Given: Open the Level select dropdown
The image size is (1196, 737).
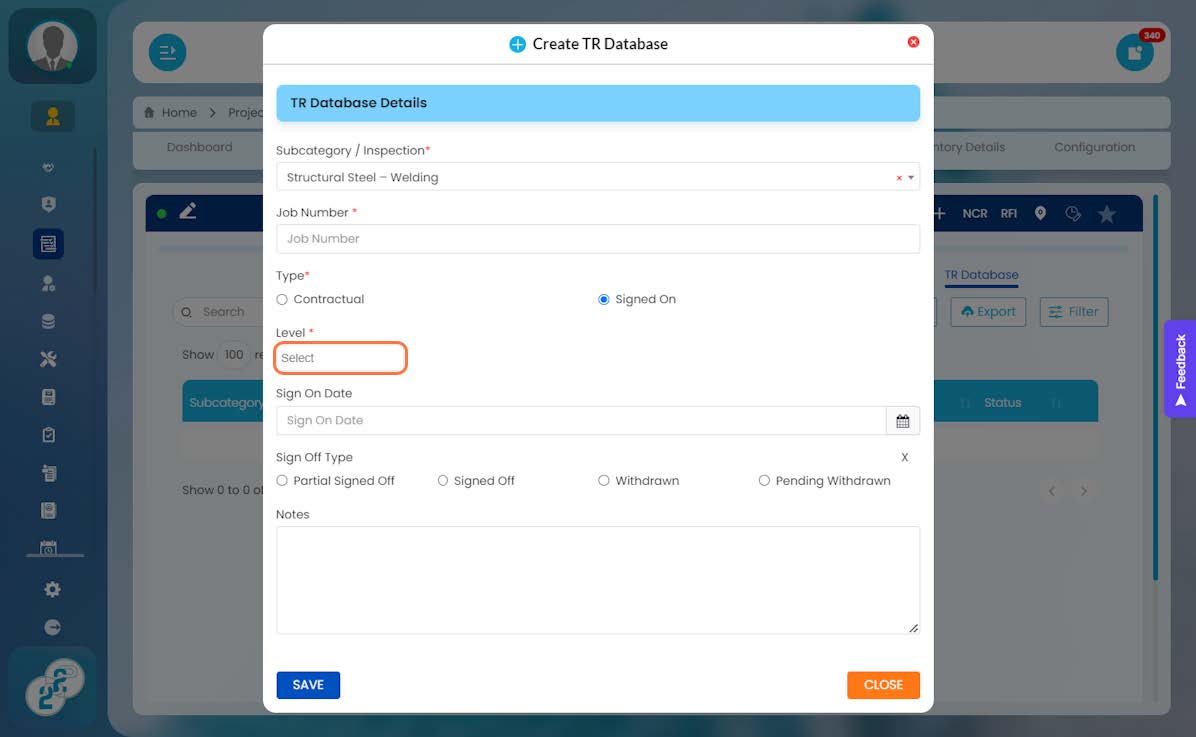Looking at the screenshot, I should [x=340, y=358].
